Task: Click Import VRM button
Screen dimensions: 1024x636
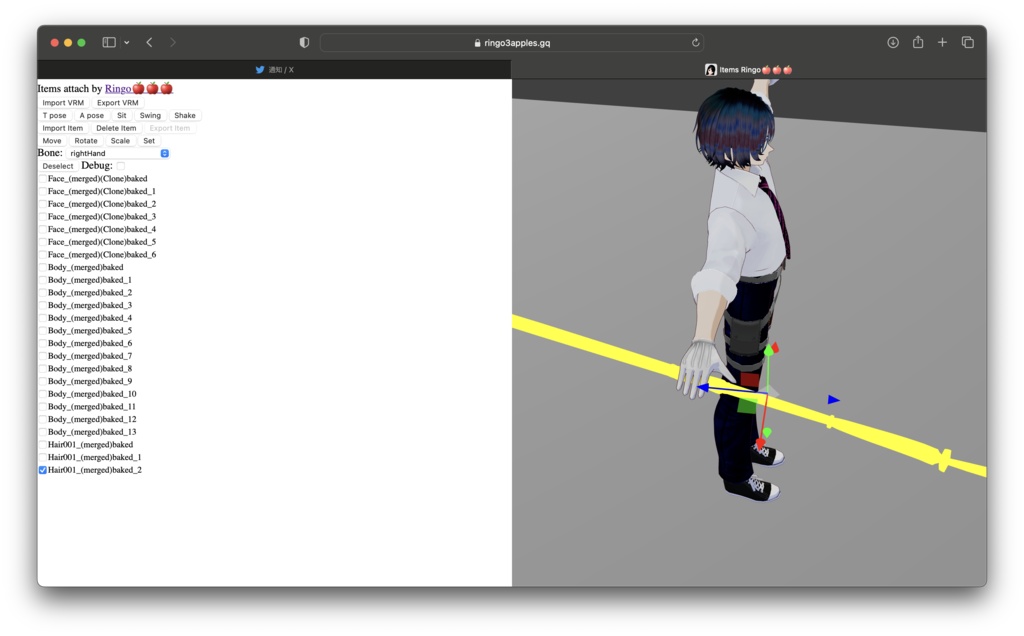Action: coord(63,103)
